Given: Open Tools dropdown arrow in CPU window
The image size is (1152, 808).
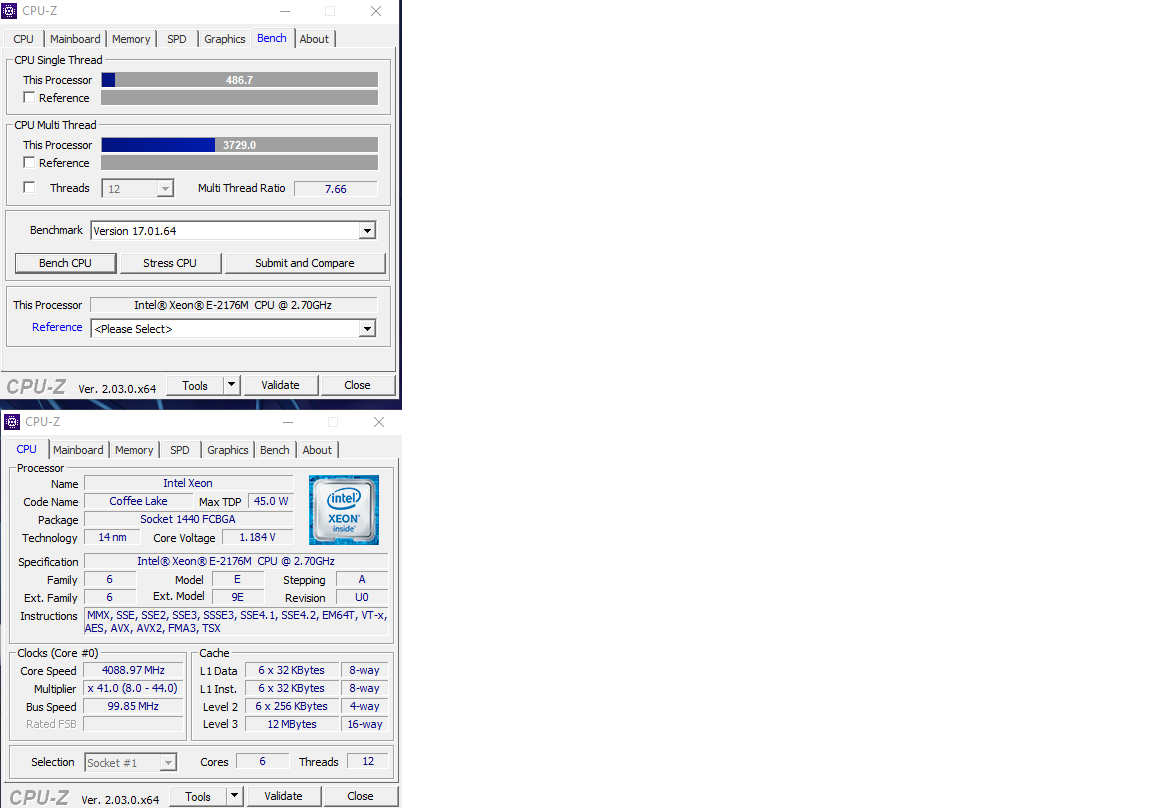Looking at the screenshot, I should point(235,796).
